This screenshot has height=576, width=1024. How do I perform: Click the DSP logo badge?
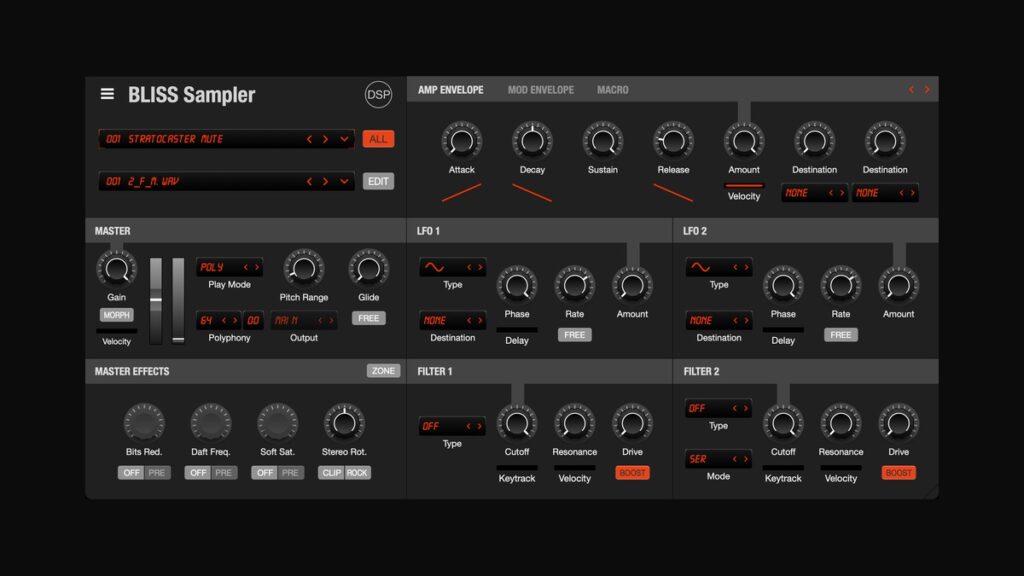[378, 93]
